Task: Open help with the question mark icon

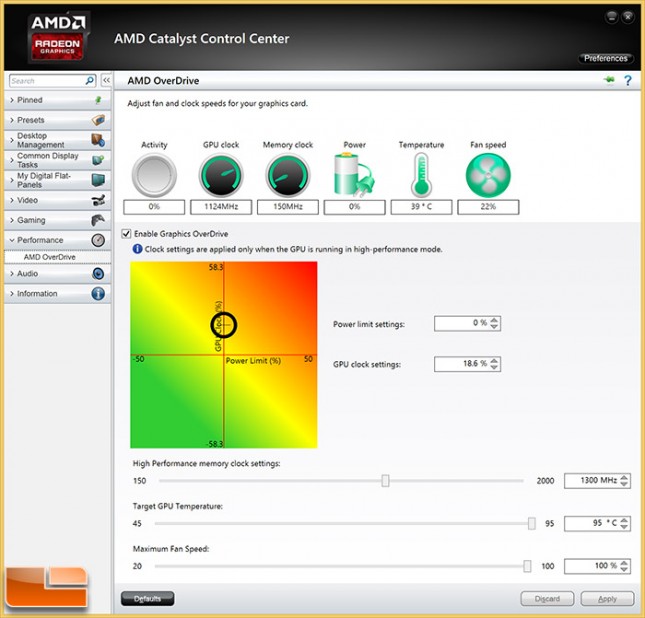Action: (x=628, y=80)
